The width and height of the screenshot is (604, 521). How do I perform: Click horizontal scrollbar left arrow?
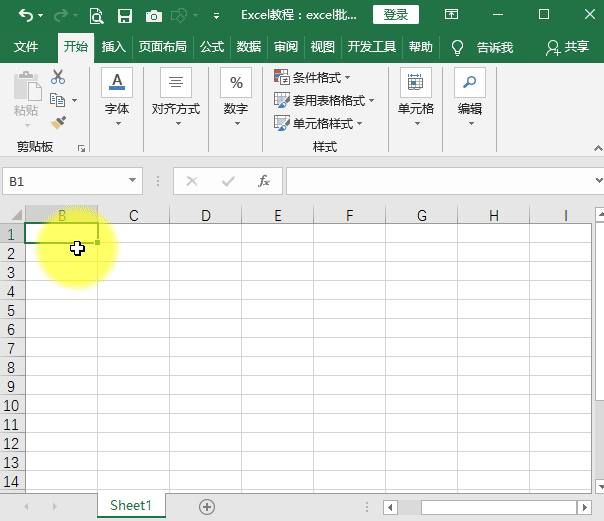pos(391,507)
